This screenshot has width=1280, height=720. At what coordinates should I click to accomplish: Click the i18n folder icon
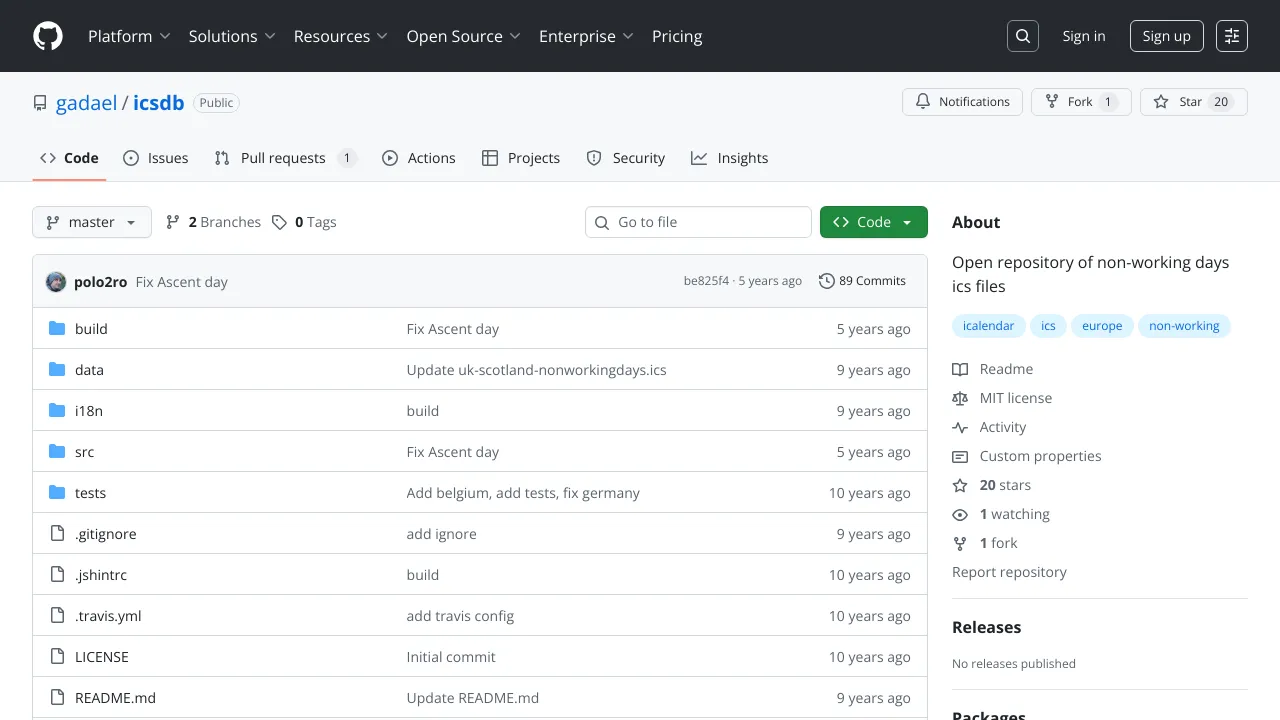57,410
